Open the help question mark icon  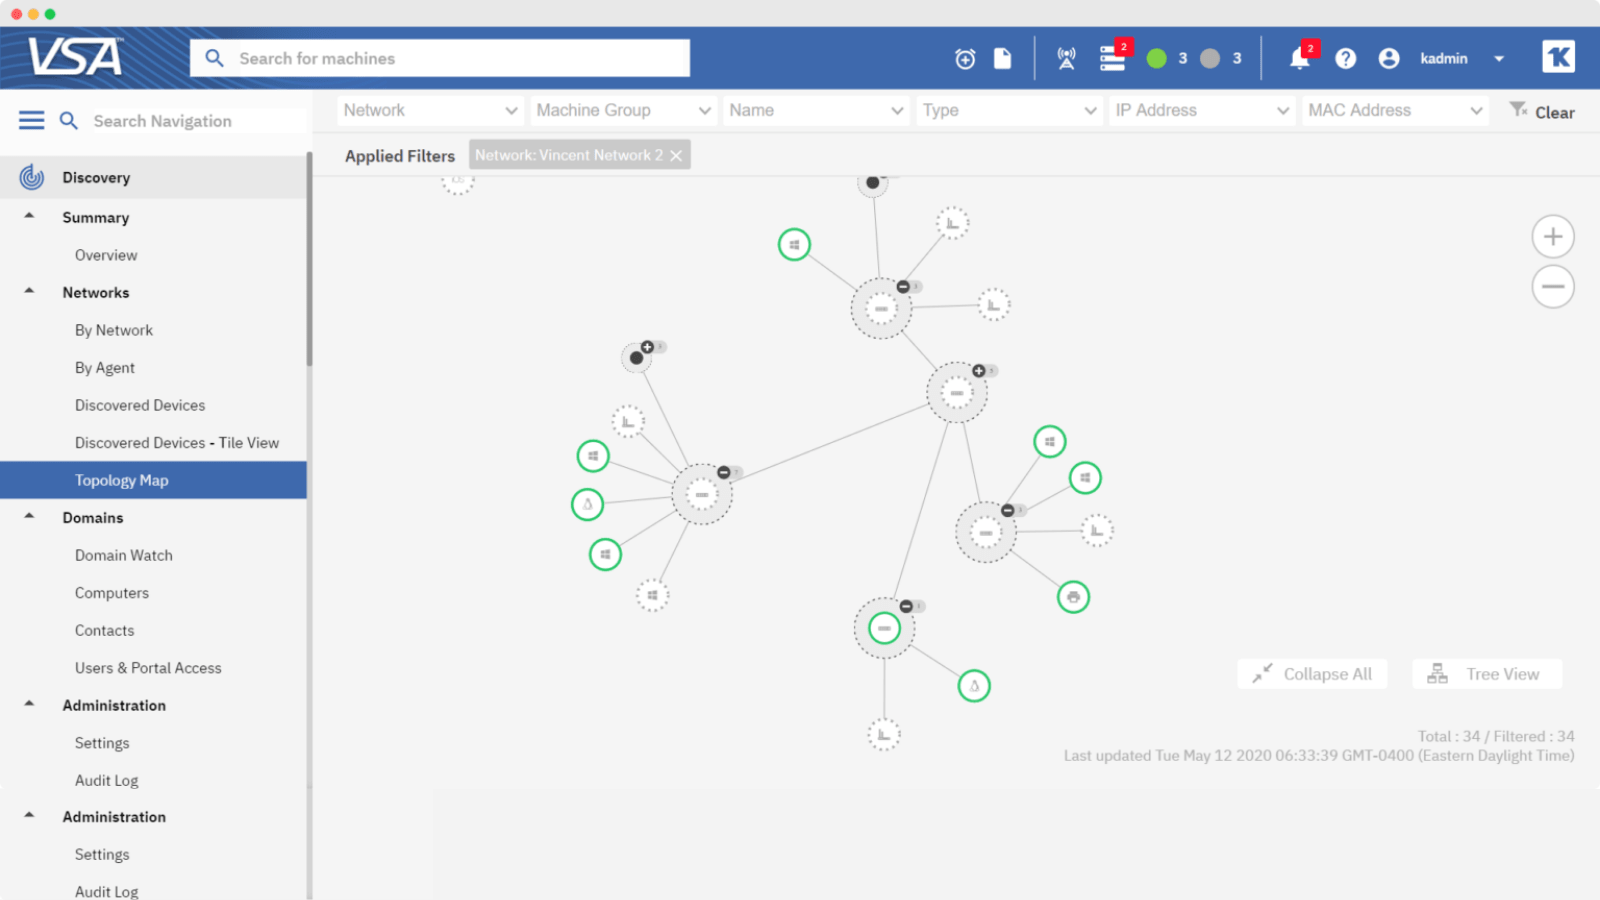[1346, 58]
